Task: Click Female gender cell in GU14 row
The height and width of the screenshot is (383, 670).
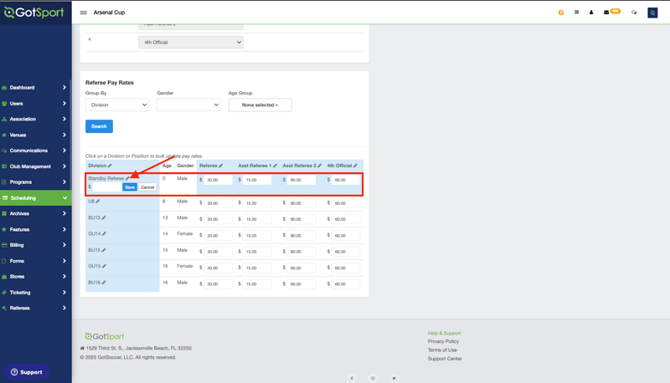Action: [185, 234]
